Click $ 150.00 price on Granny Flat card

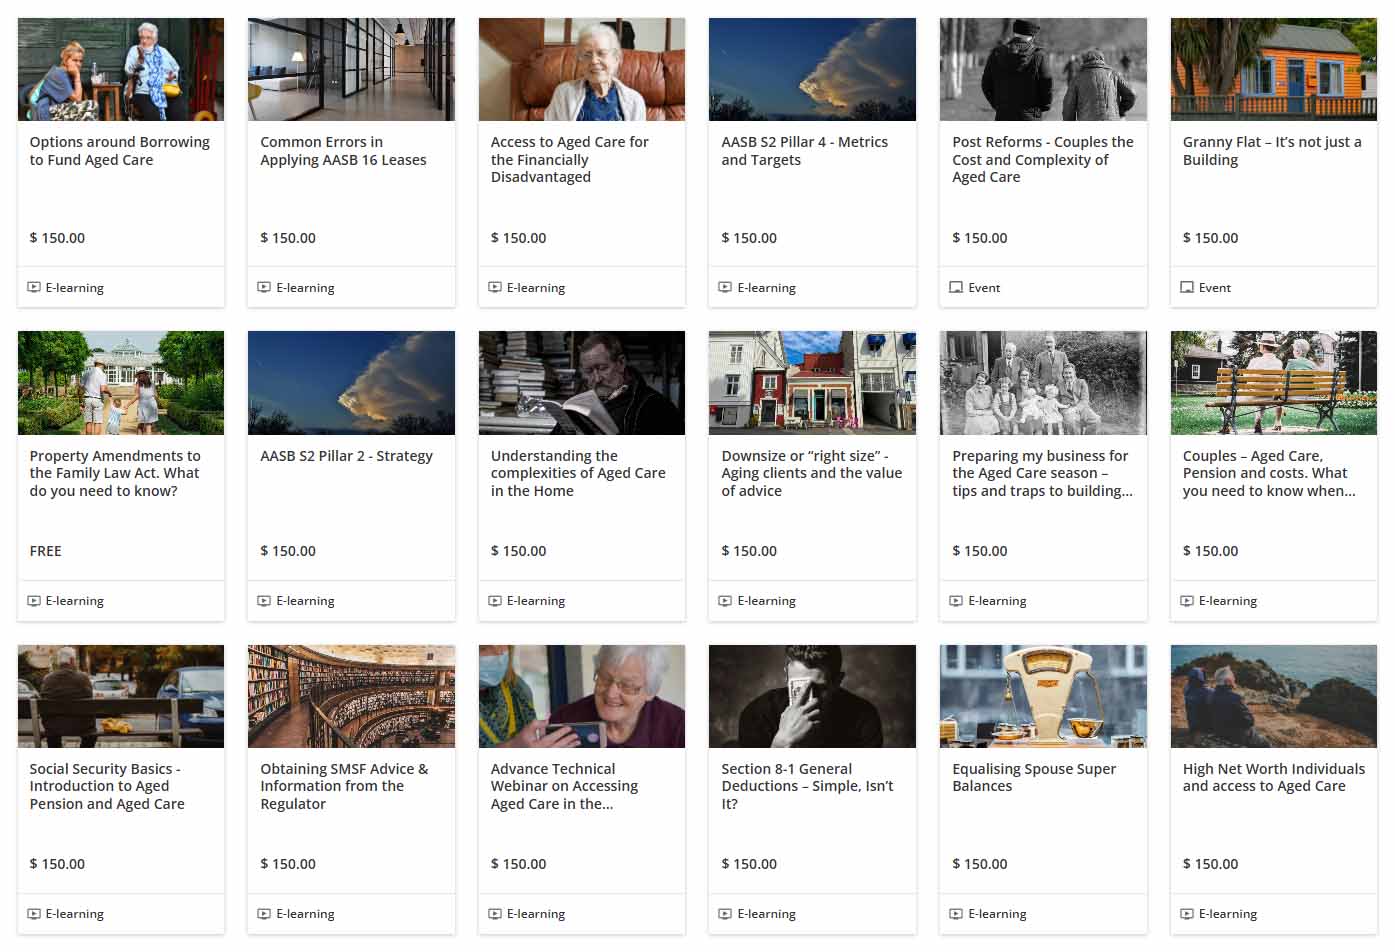click(x=1210, y=238)
